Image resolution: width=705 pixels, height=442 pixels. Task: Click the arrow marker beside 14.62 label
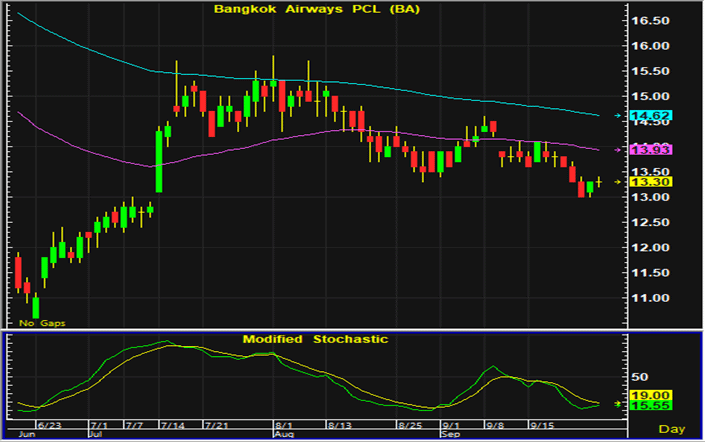[617, 117]
